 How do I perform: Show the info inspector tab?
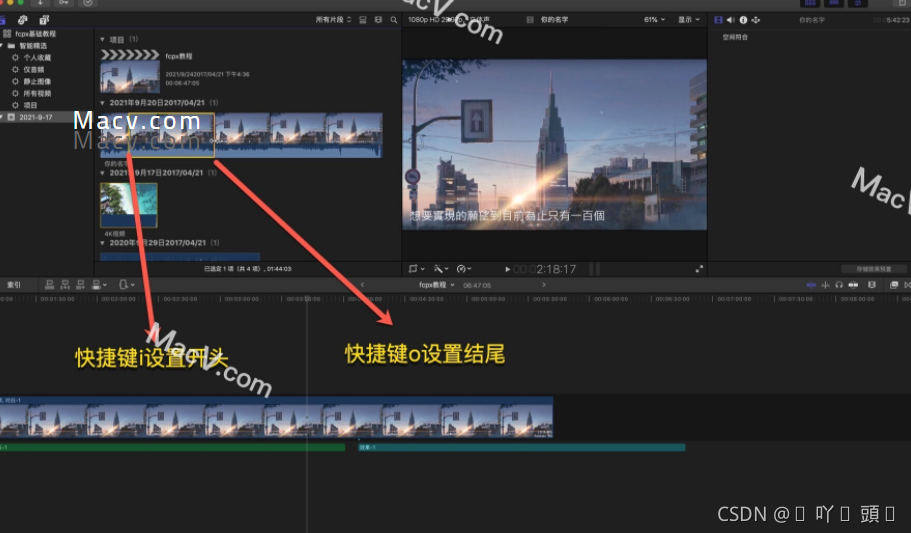(743, 20)
